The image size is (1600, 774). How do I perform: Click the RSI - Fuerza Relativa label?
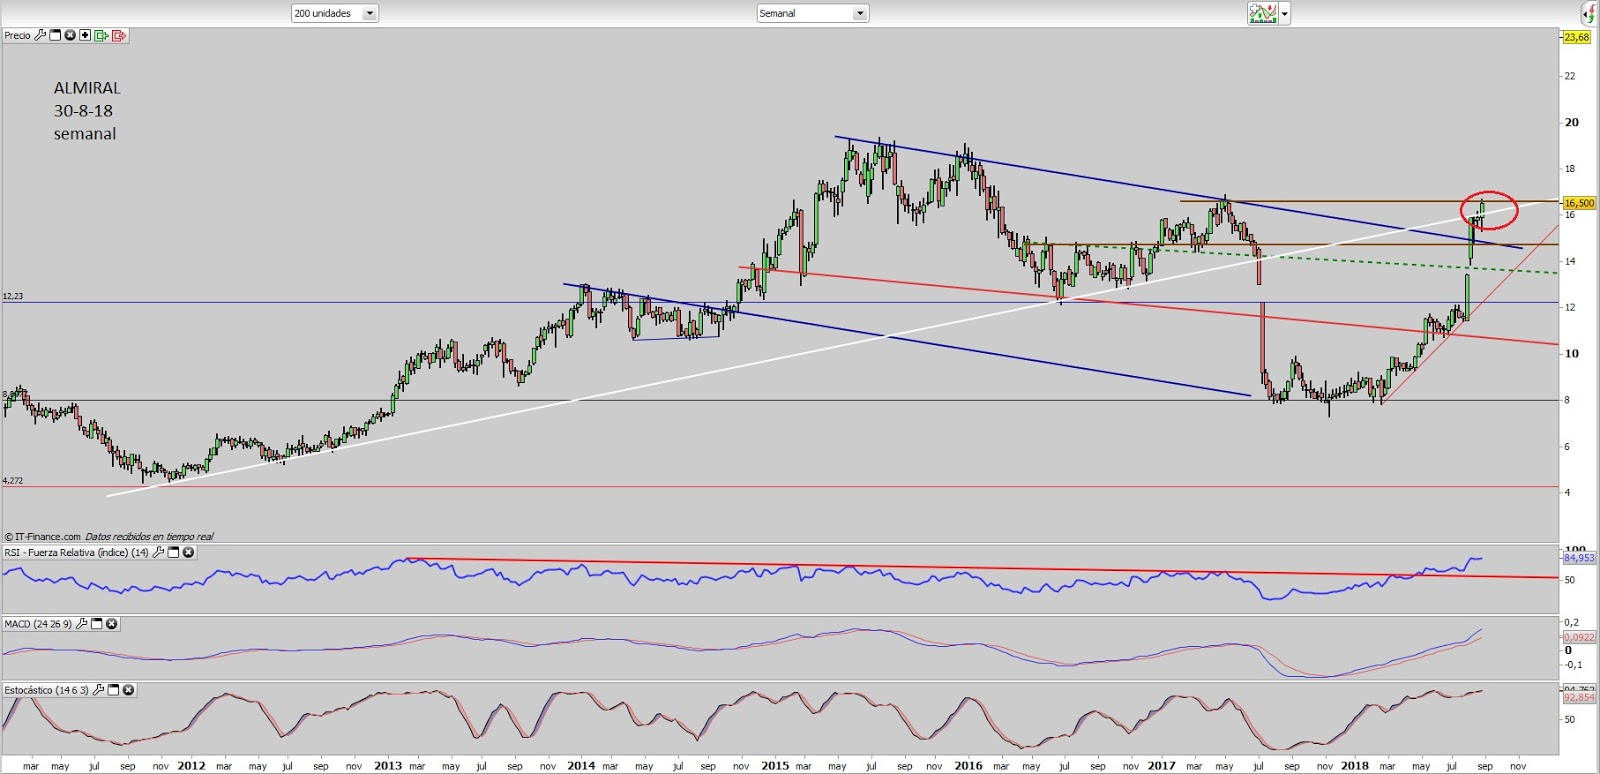[x=76, y=552]
